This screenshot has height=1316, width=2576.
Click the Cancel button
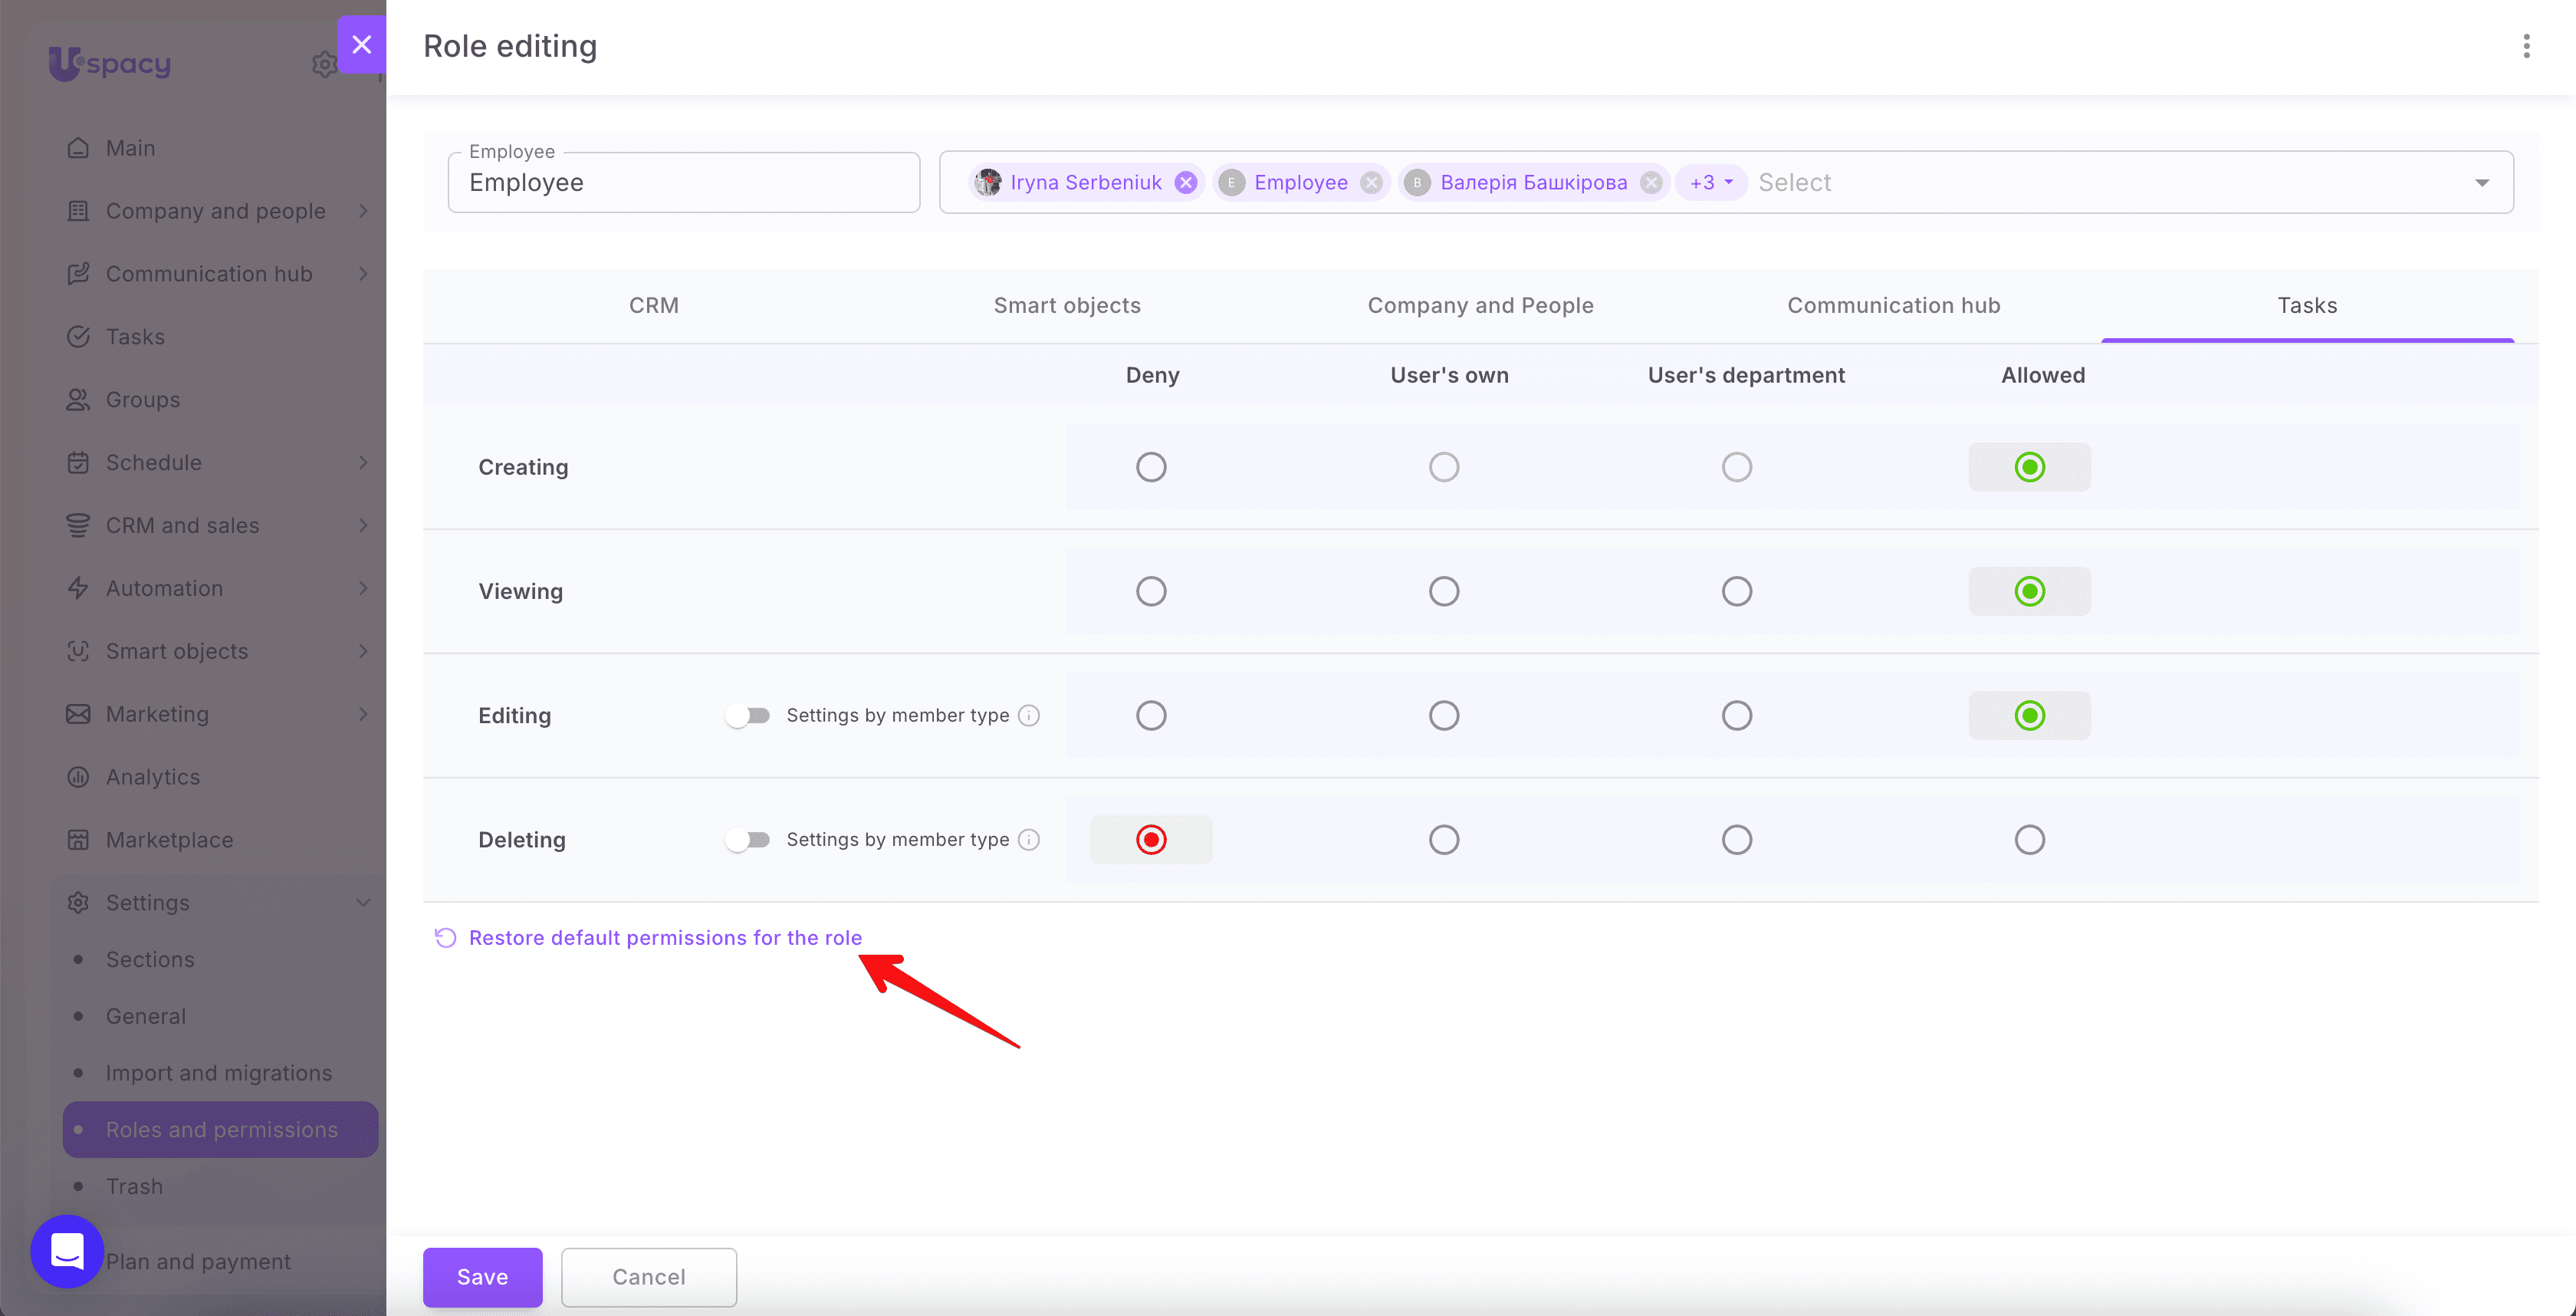coord(649,1276)
